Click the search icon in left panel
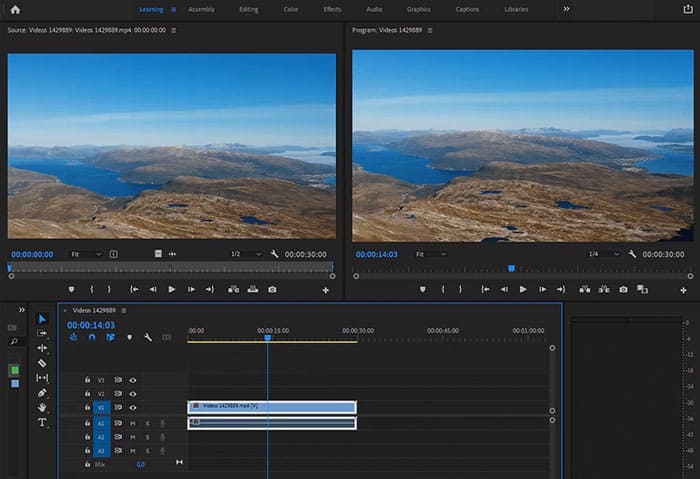Image resolution: width=700 pixels, height=479 pixels. click(14, 342)
